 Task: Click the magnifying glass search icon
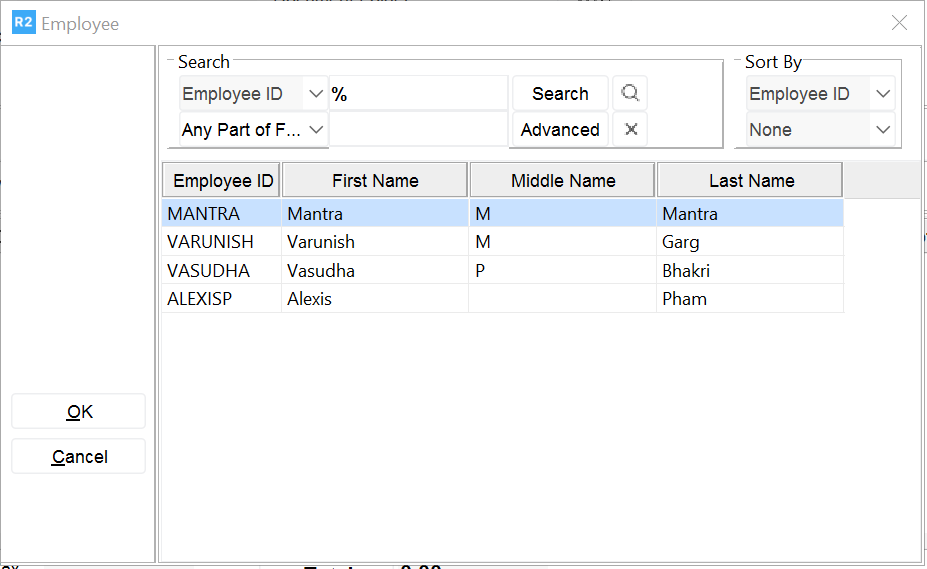tap(630, 94)
